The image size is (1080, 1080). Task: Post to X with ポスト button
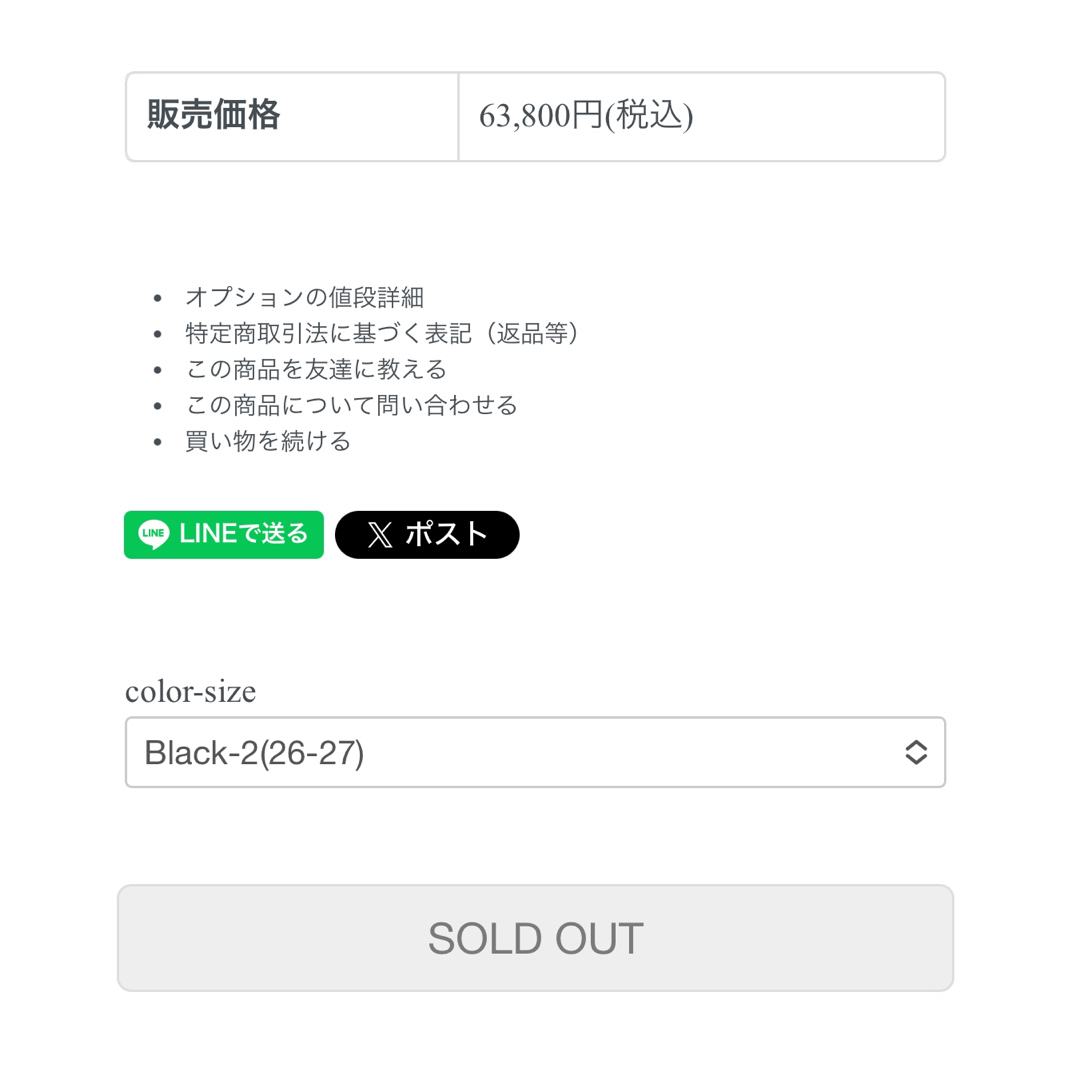pos(427,534)
